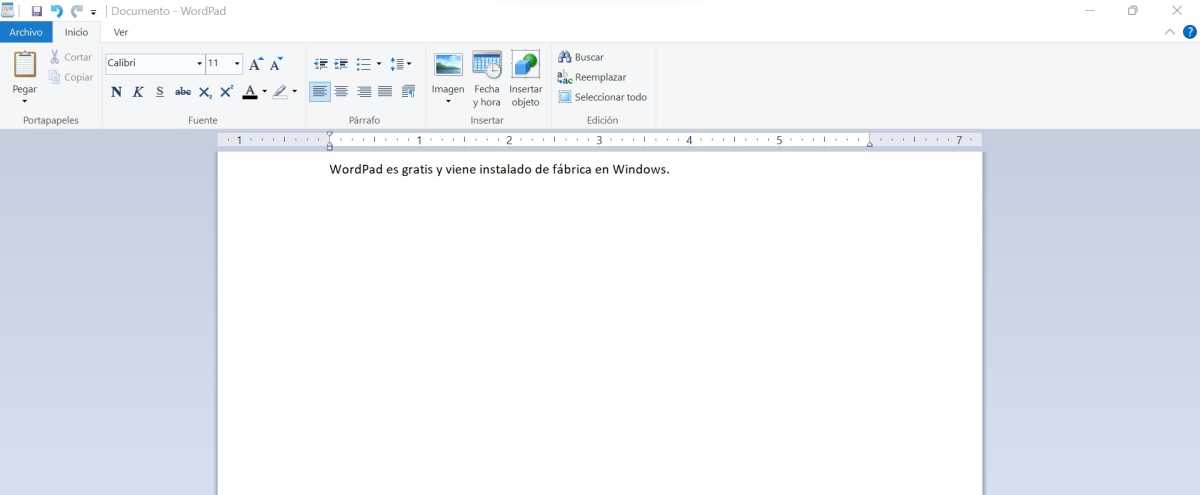Click the first-line indent marker on ruler
Viewport: 1200px width, 495px height.
click(330, 135)
